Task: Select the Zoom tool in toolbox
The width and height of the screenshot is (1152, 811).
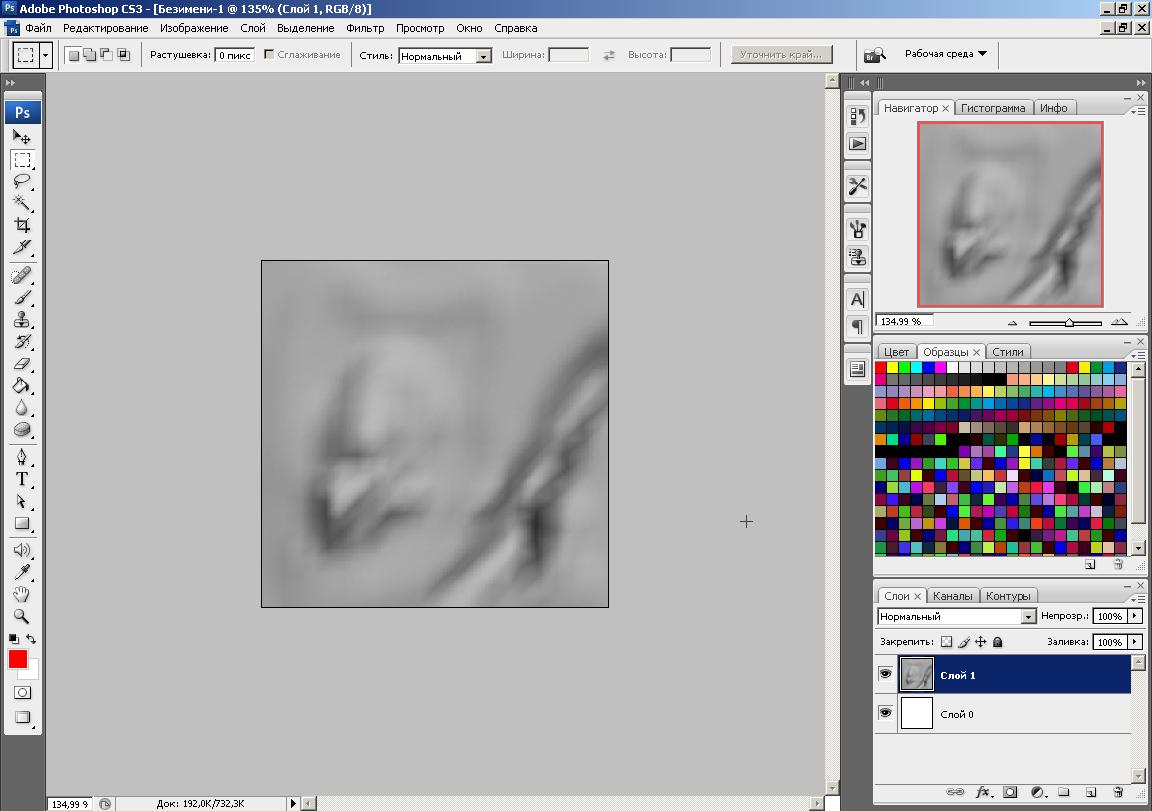Action: click(x=22, y=616)
